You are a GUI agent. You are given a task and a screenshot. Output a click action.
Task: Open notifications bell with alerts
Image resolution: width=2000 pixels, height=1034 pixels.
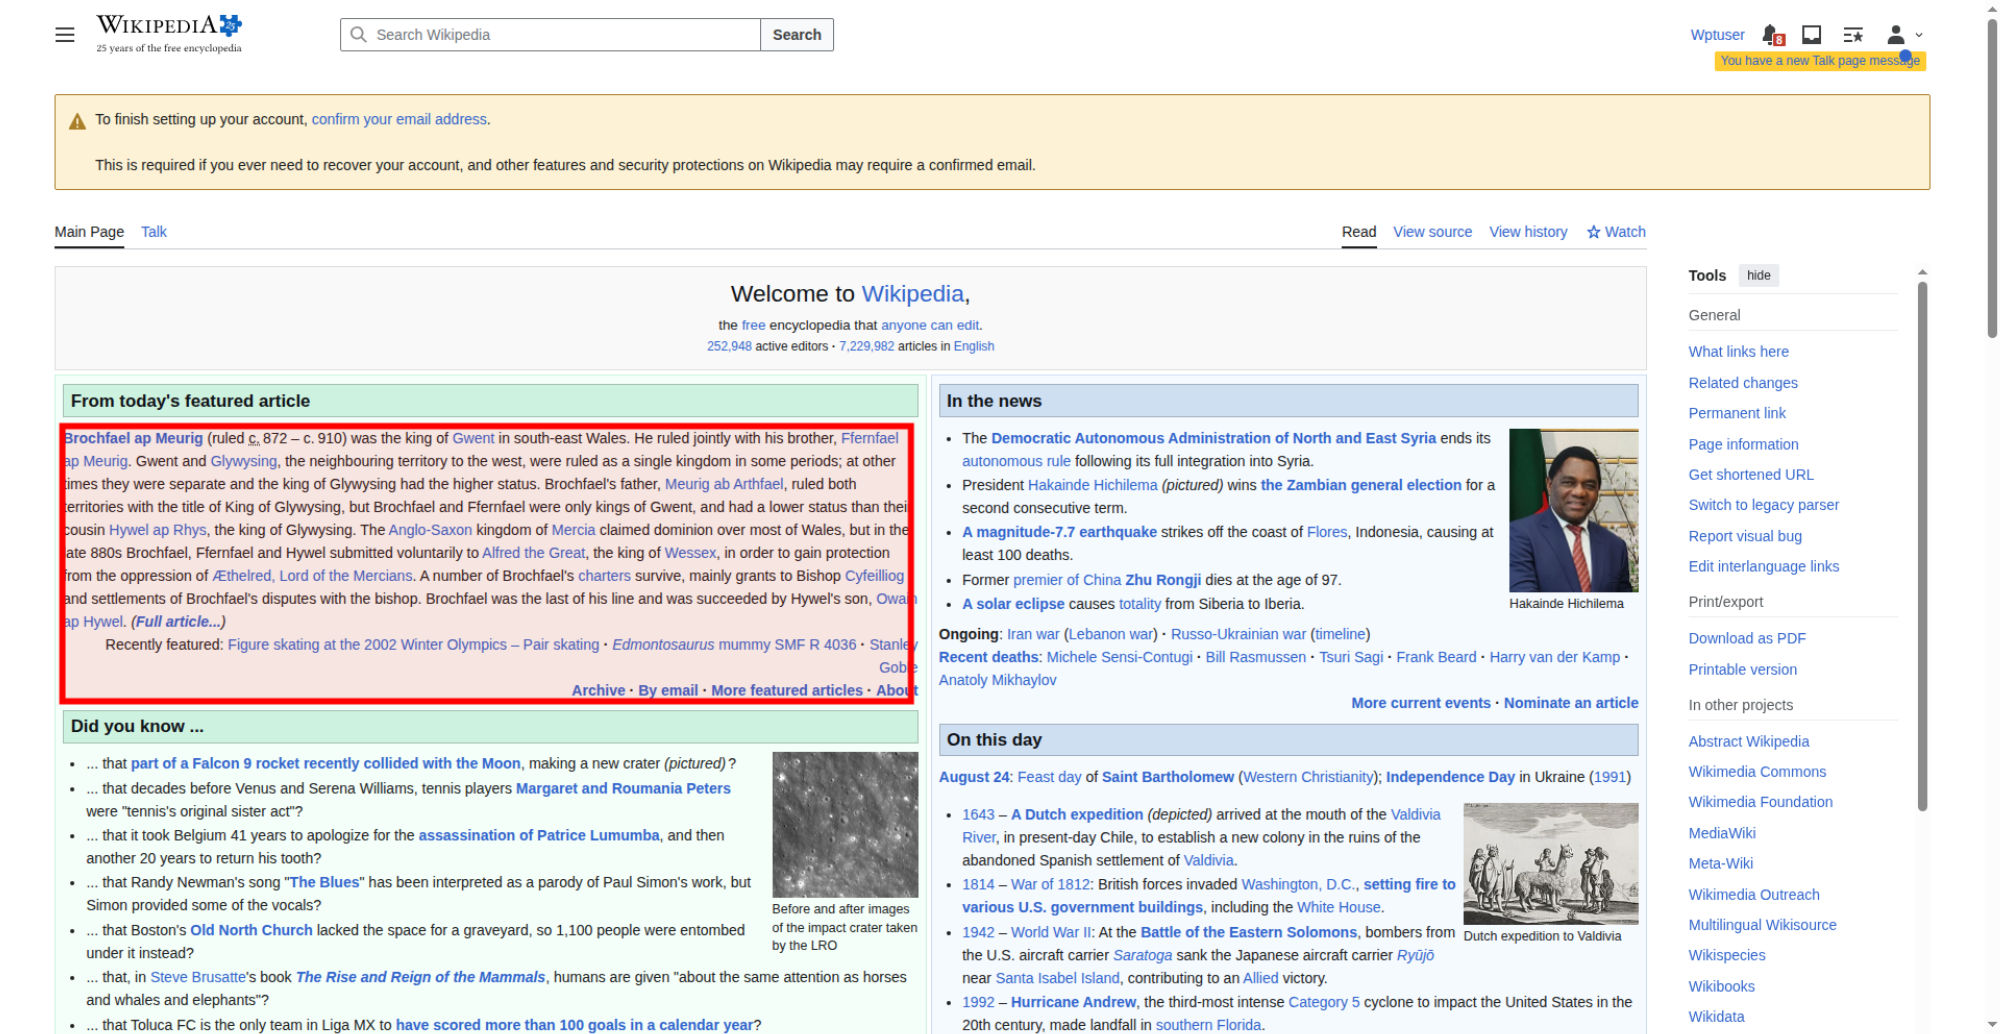[1772, 35]
